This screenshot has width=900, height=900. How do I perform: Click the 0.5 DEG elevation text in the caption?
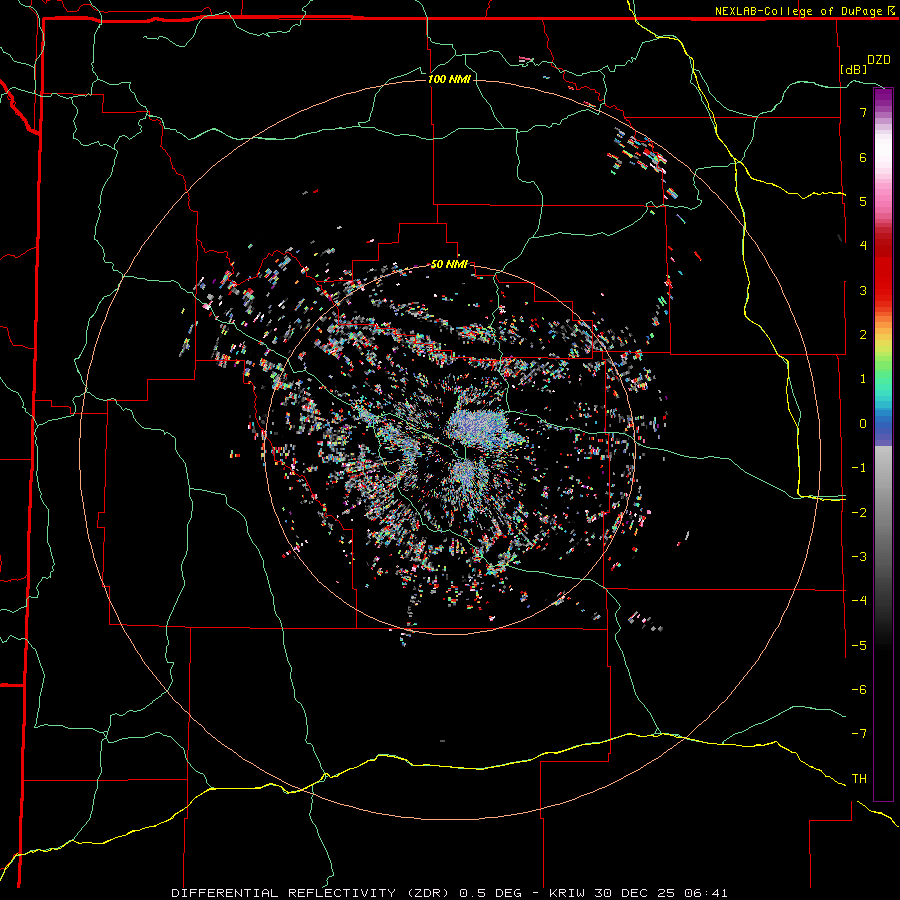click(490, 893)
